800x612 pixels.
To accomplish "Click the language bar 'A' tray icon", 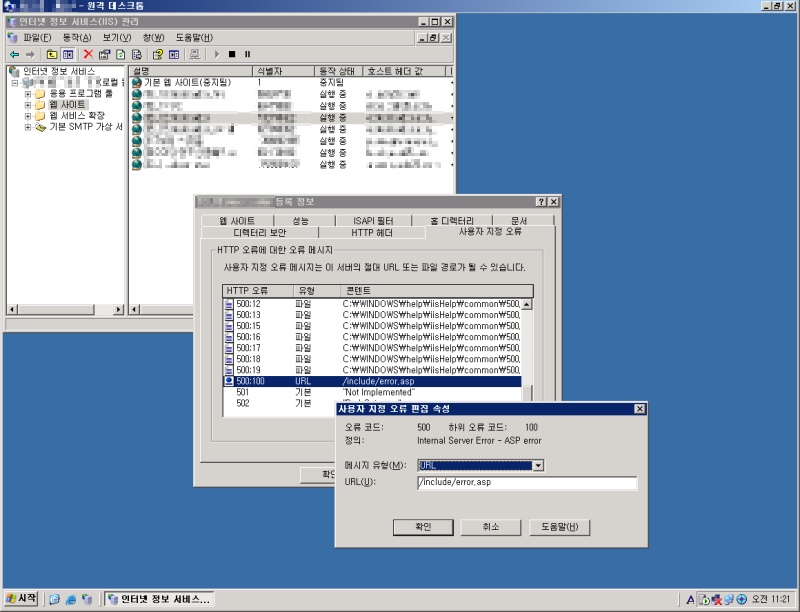I will point(690,600).
